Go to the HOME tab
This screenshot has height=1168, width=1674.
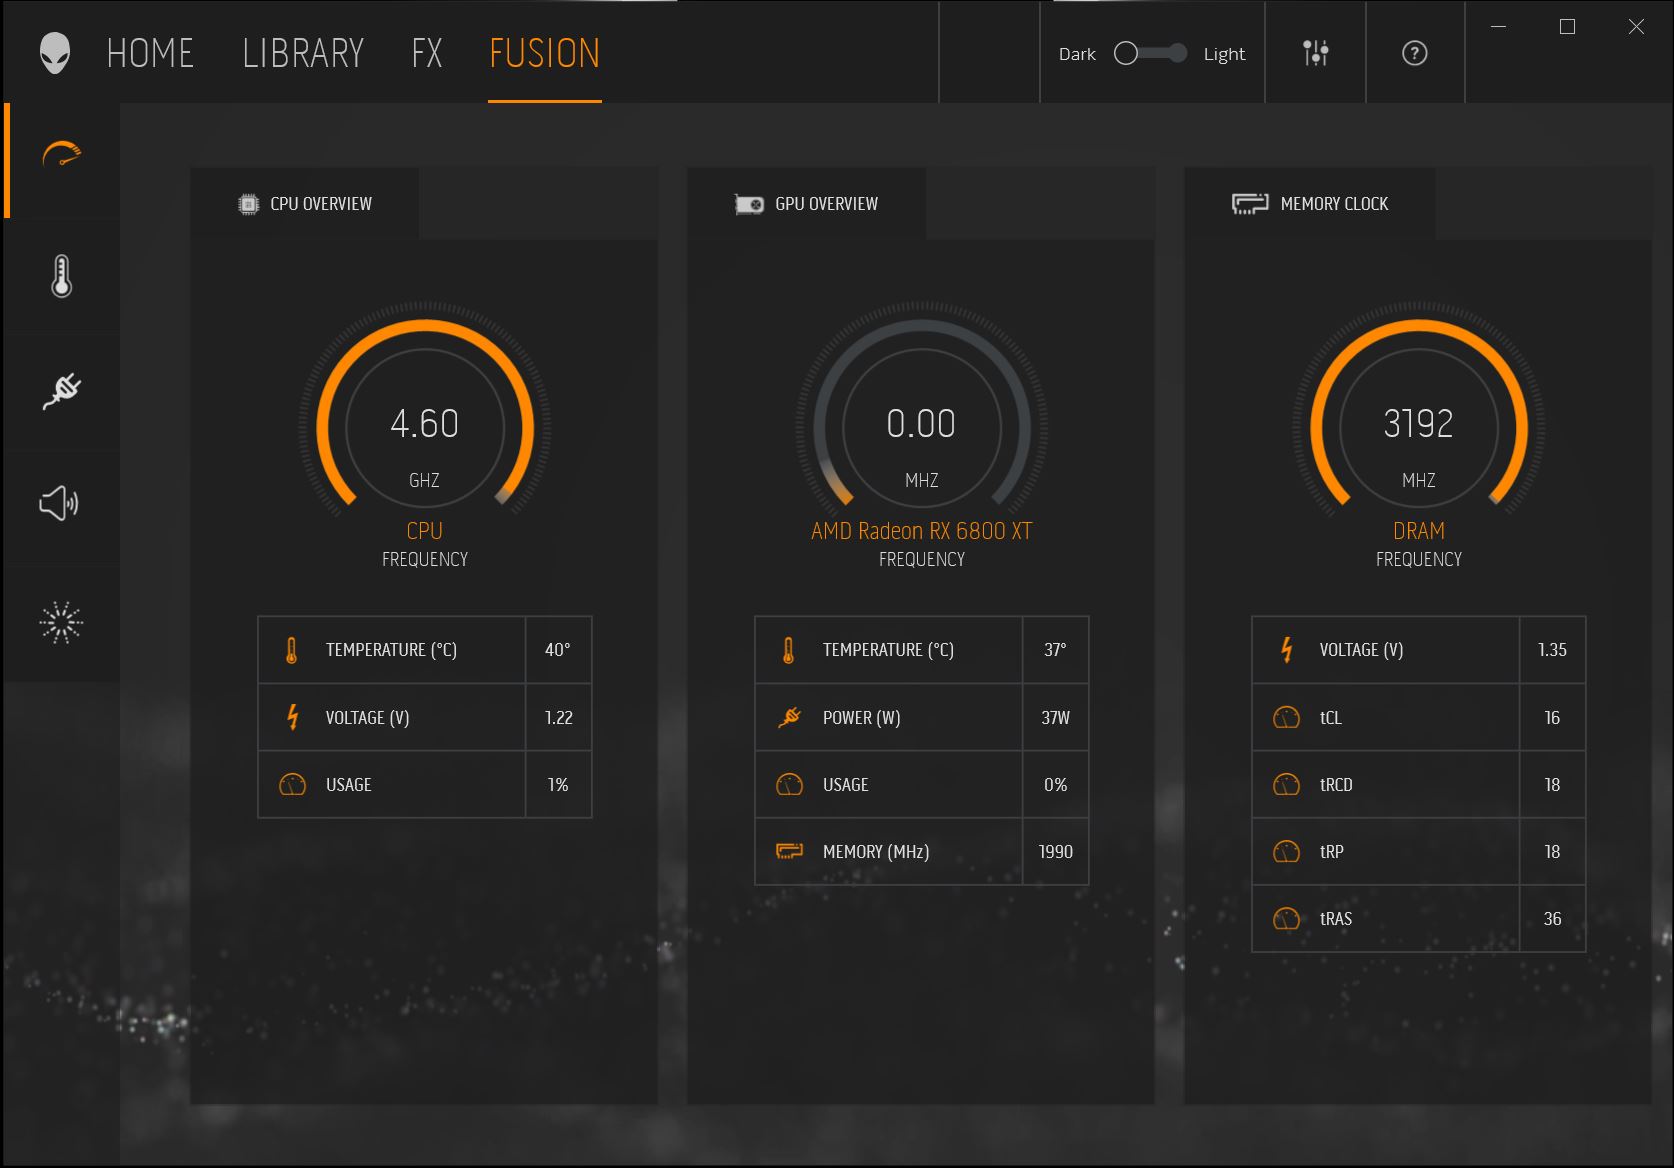click(x=150, y=53)
